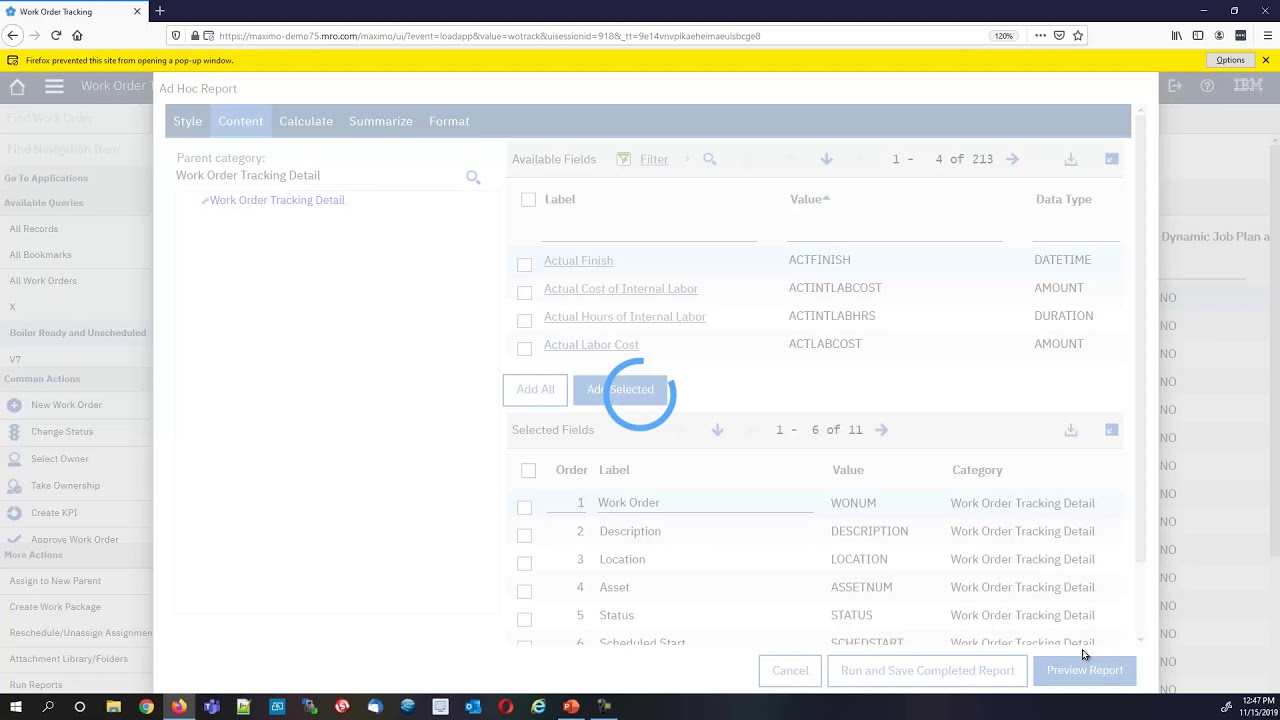This screenshot has height=720, width=1280.
Task: Click the Label filter field in Available Fields
Action: pos(648,231)
